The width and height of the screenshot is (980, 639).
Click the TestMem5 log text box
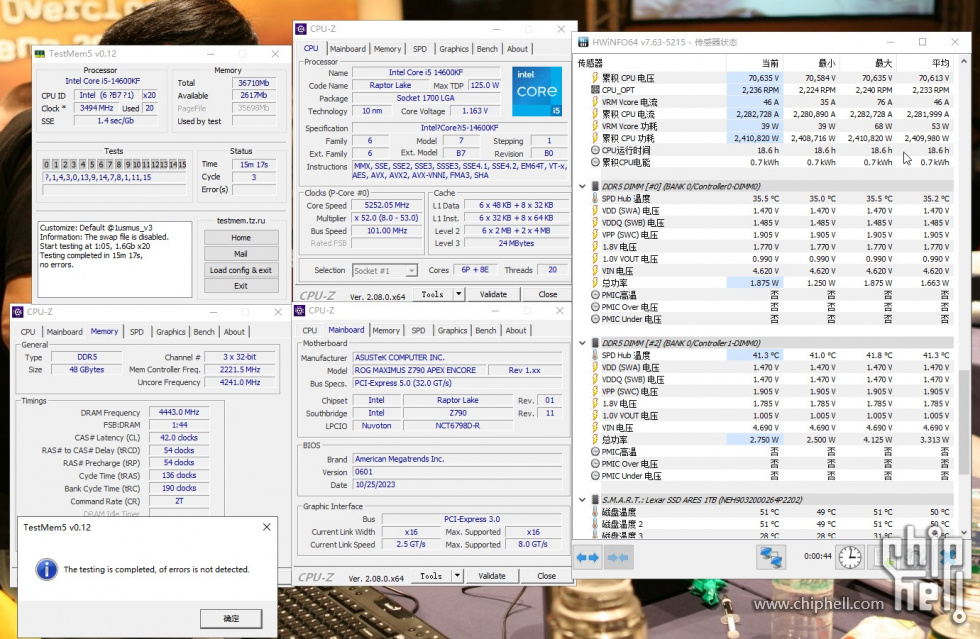tap(115, 259)
